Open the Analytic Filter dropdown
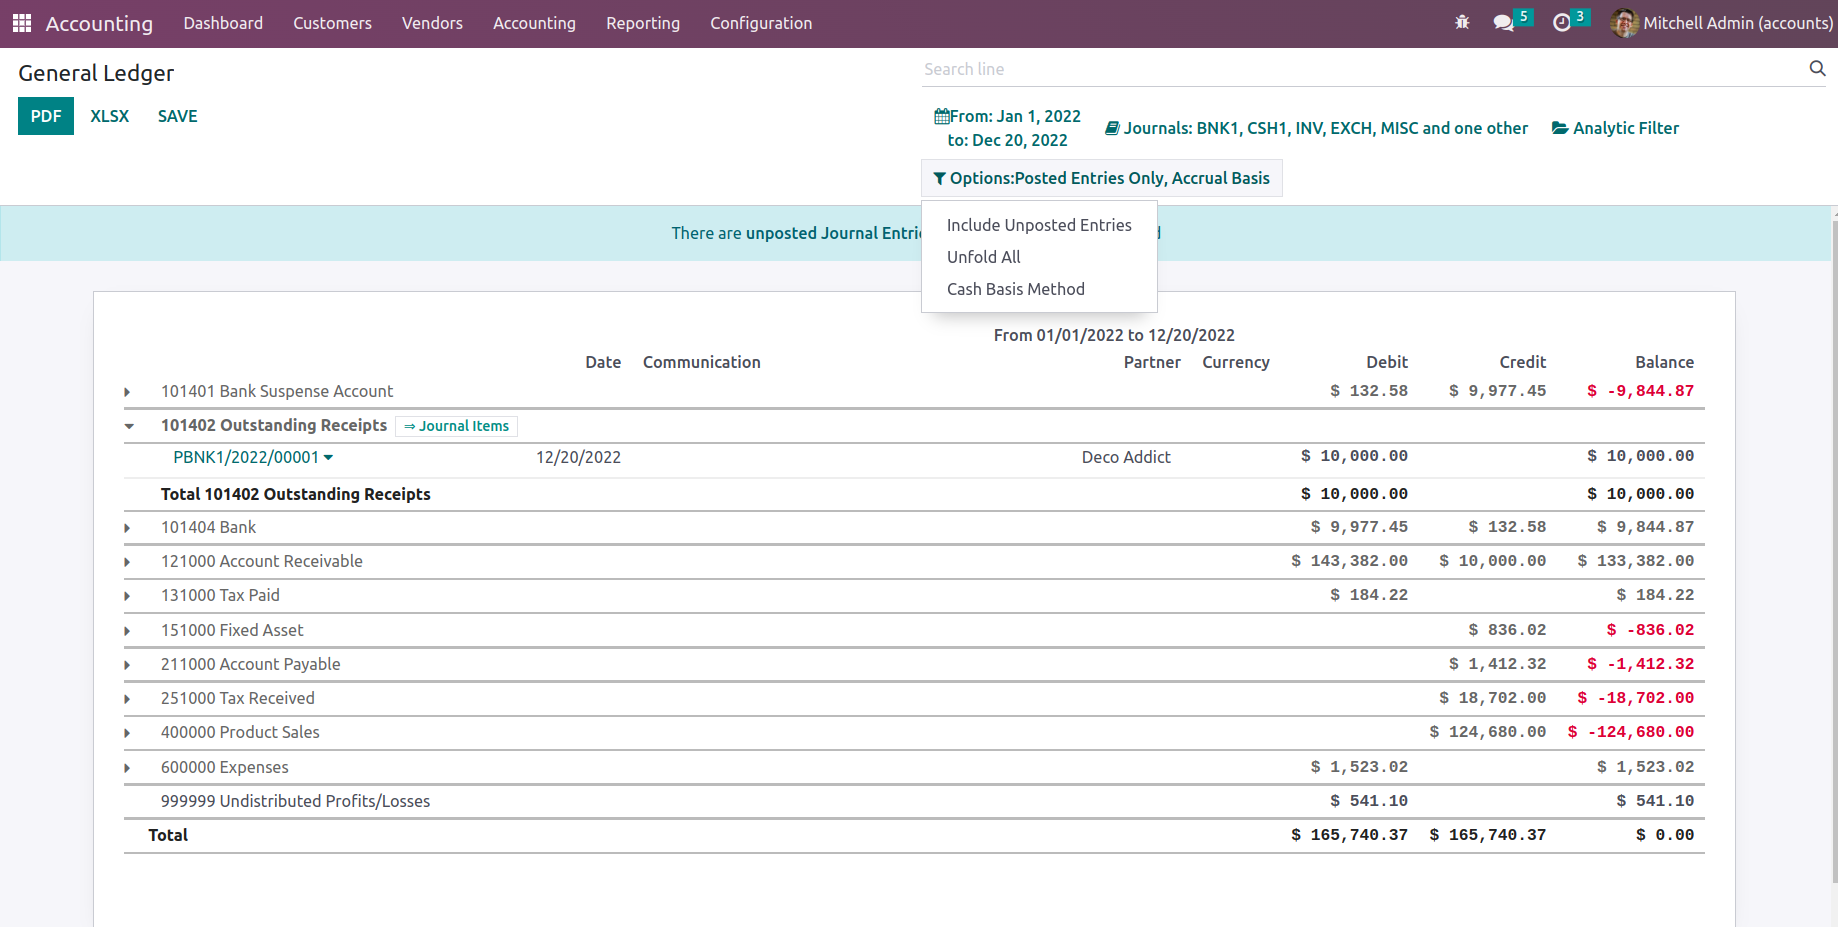Viewport: 1838px width, 927px height. coord(1615,128)
